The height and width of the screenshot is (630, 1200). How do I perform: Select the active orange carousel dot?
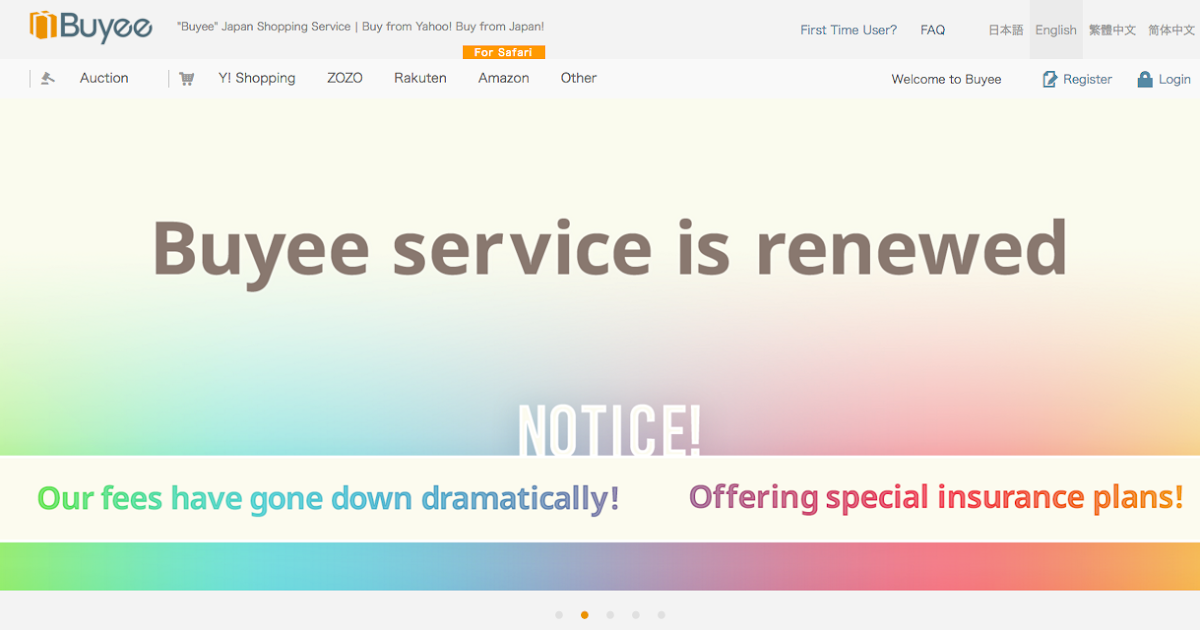click(584, 615)
